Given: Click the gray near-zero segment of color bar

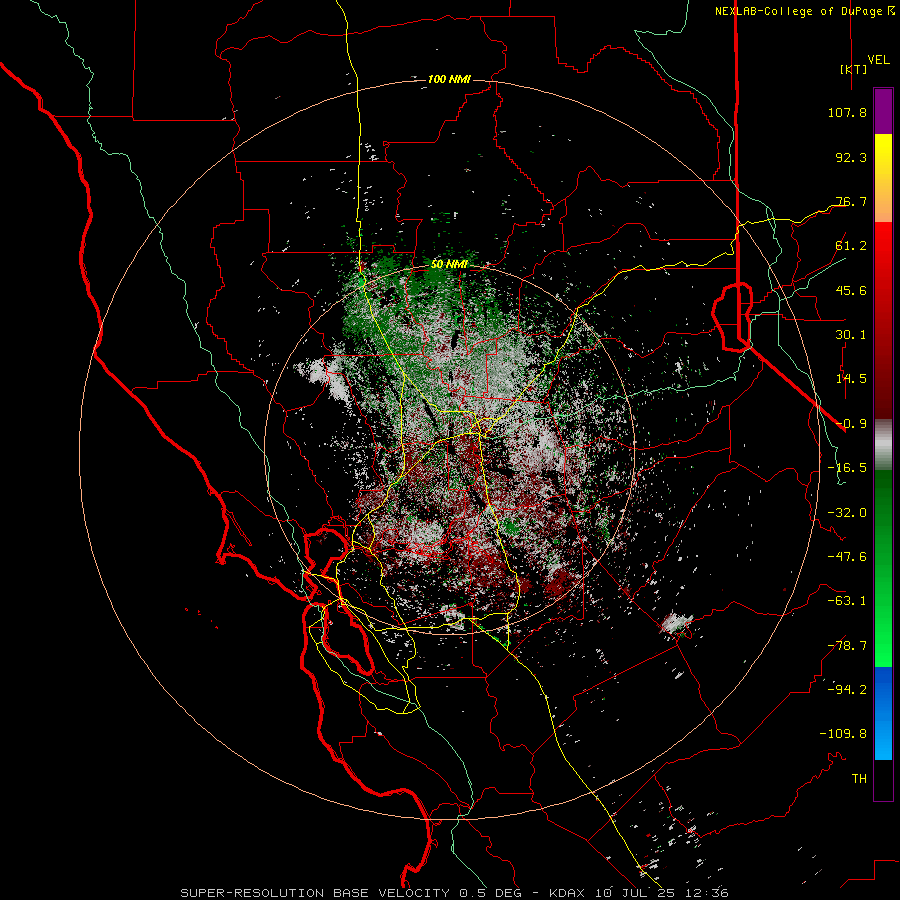Looking at the screenshot, I should tap(883, 445).
